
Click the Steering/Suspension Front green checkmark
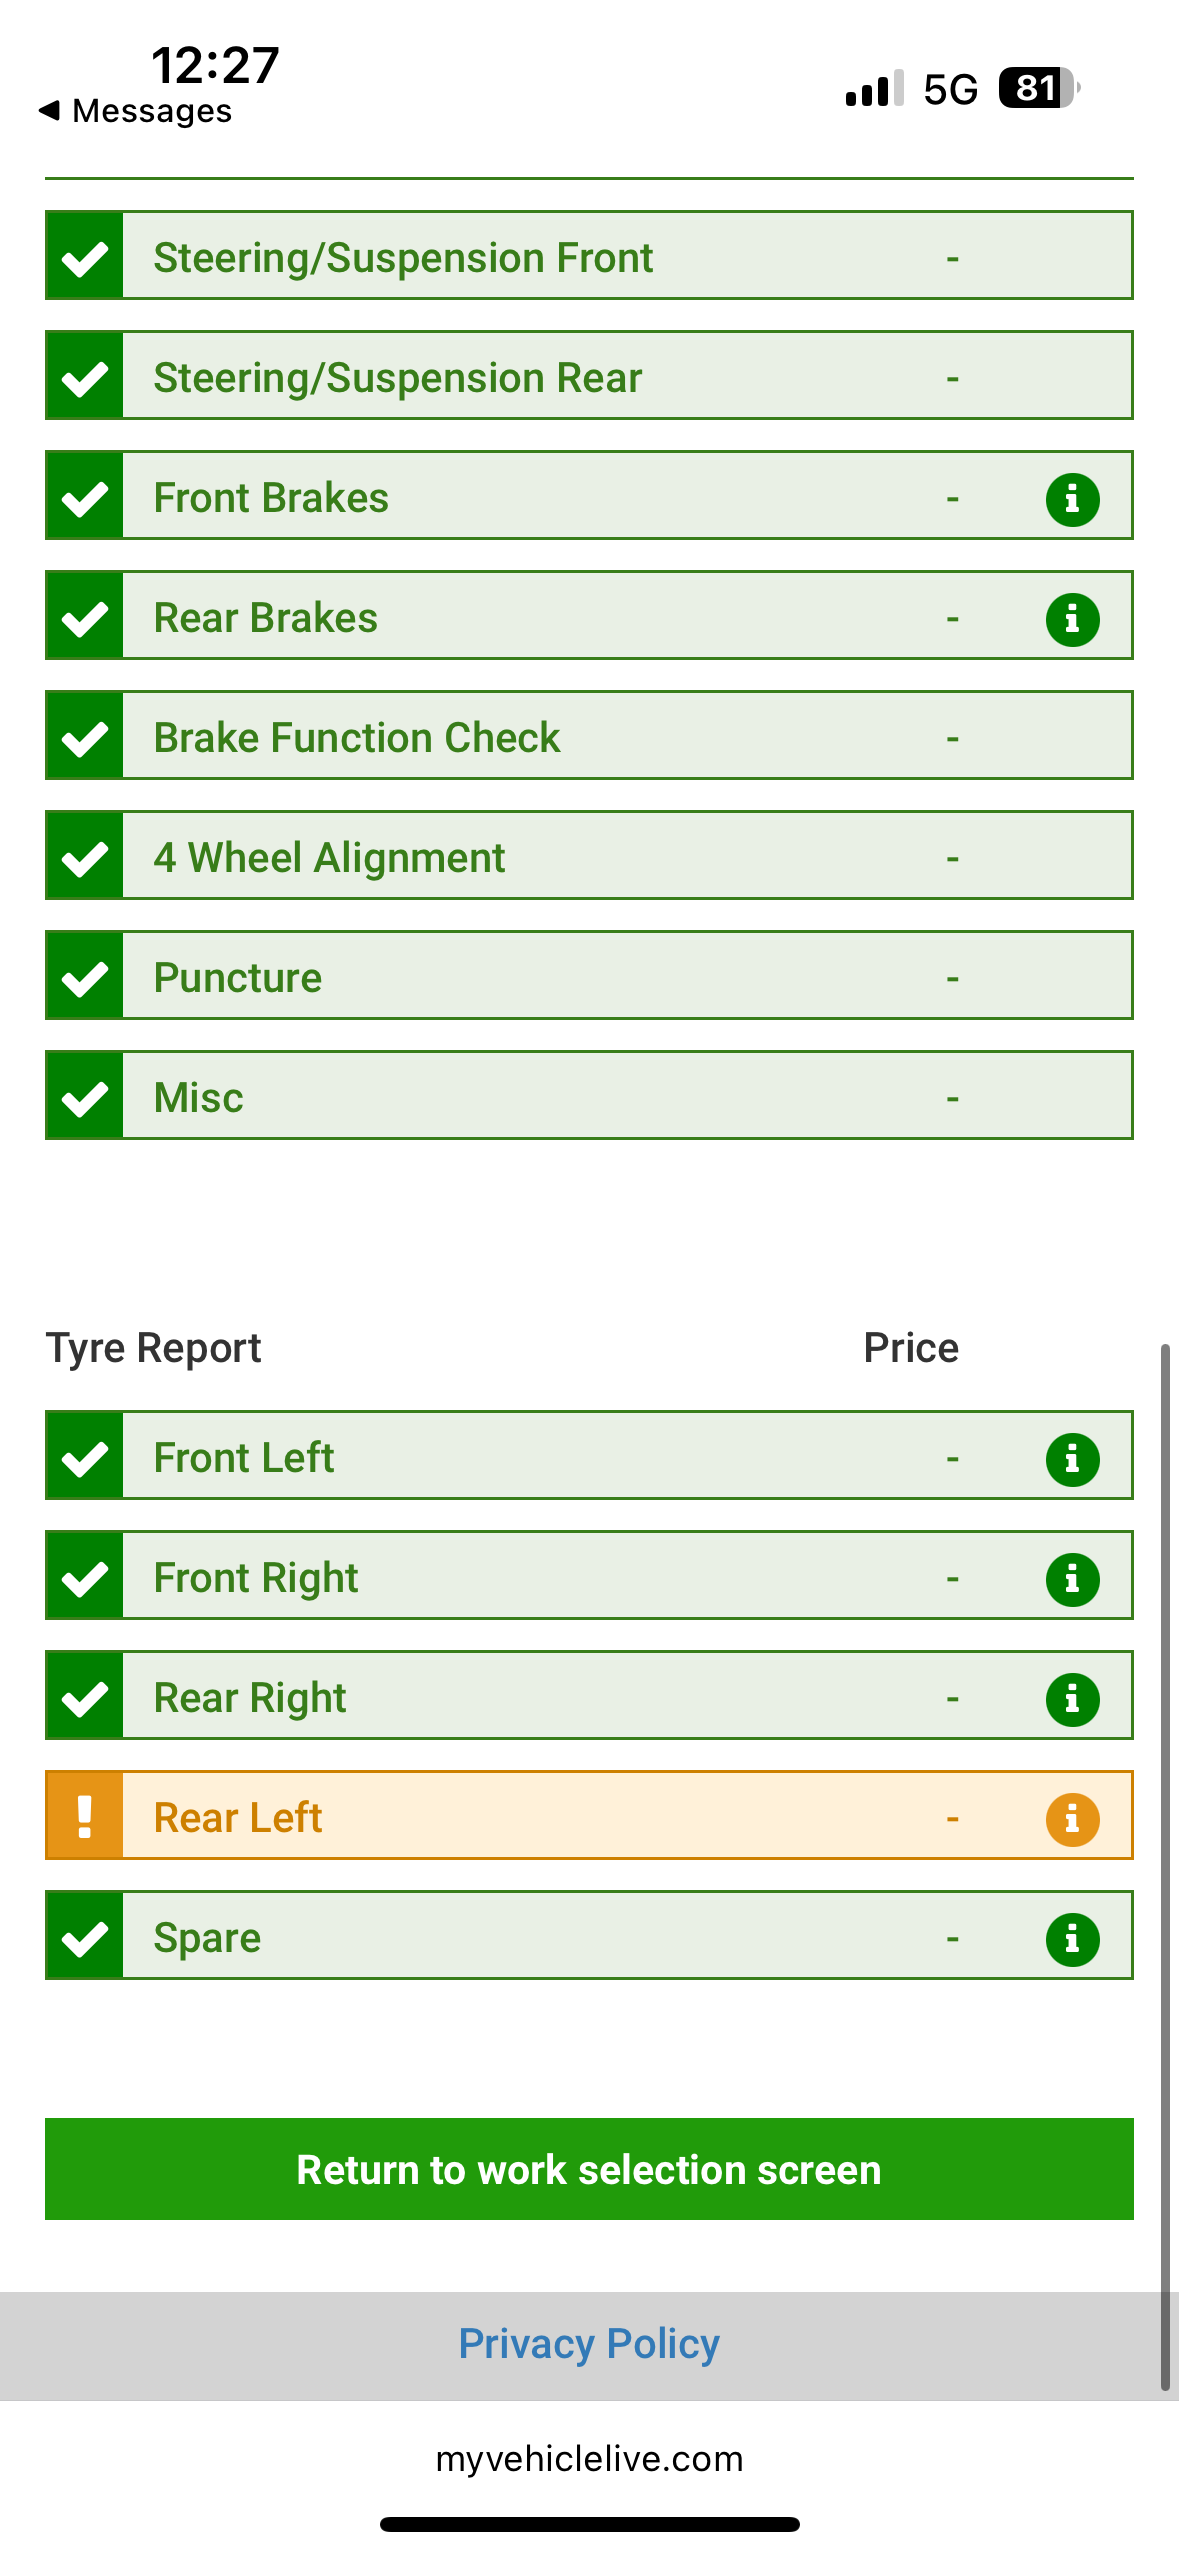click(85, 257)
